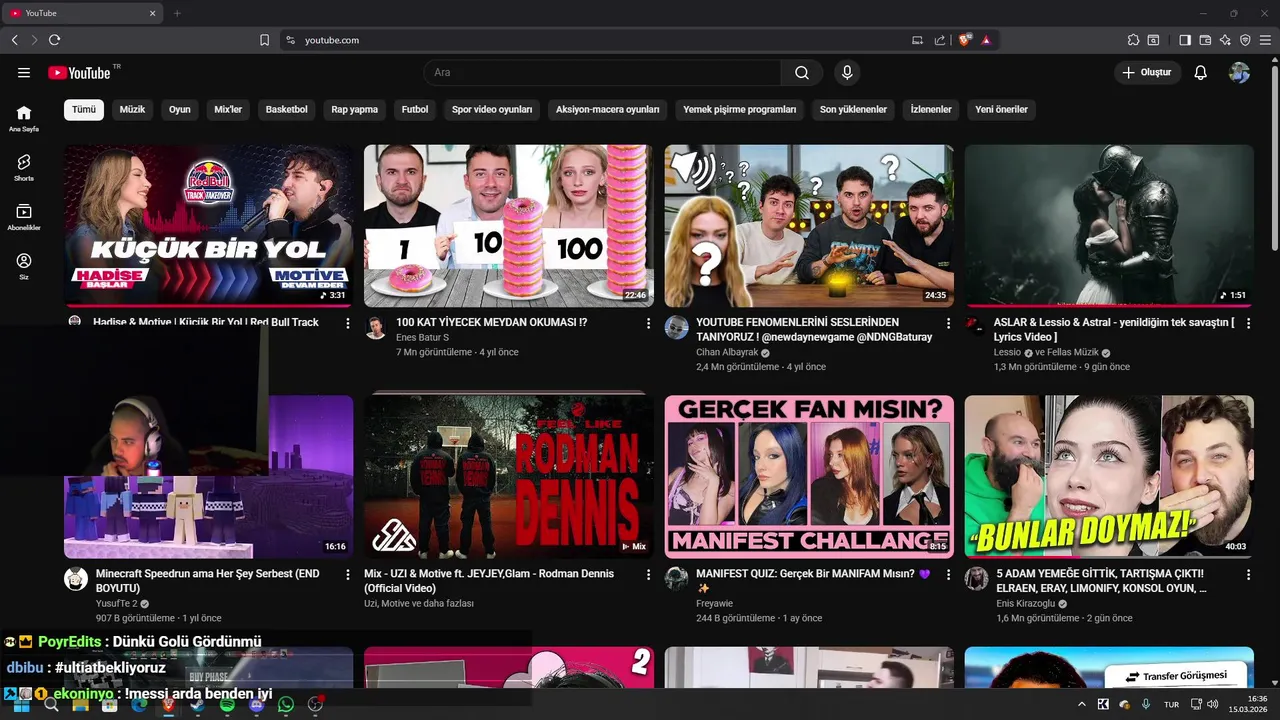Screen dimensions: 1280x720
Task: Open Abonelikler in the sidebar
Action: click(24, 217)
